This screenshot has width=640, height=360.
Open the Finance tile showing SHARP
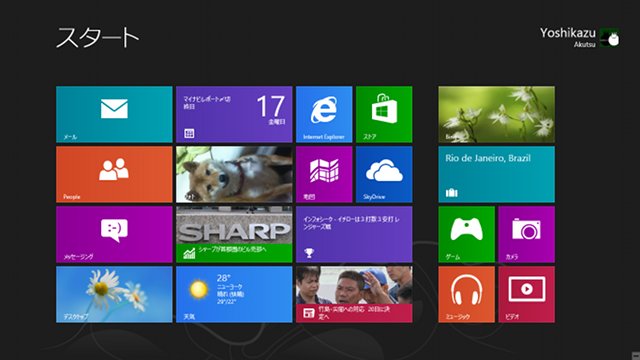[234, 234]
